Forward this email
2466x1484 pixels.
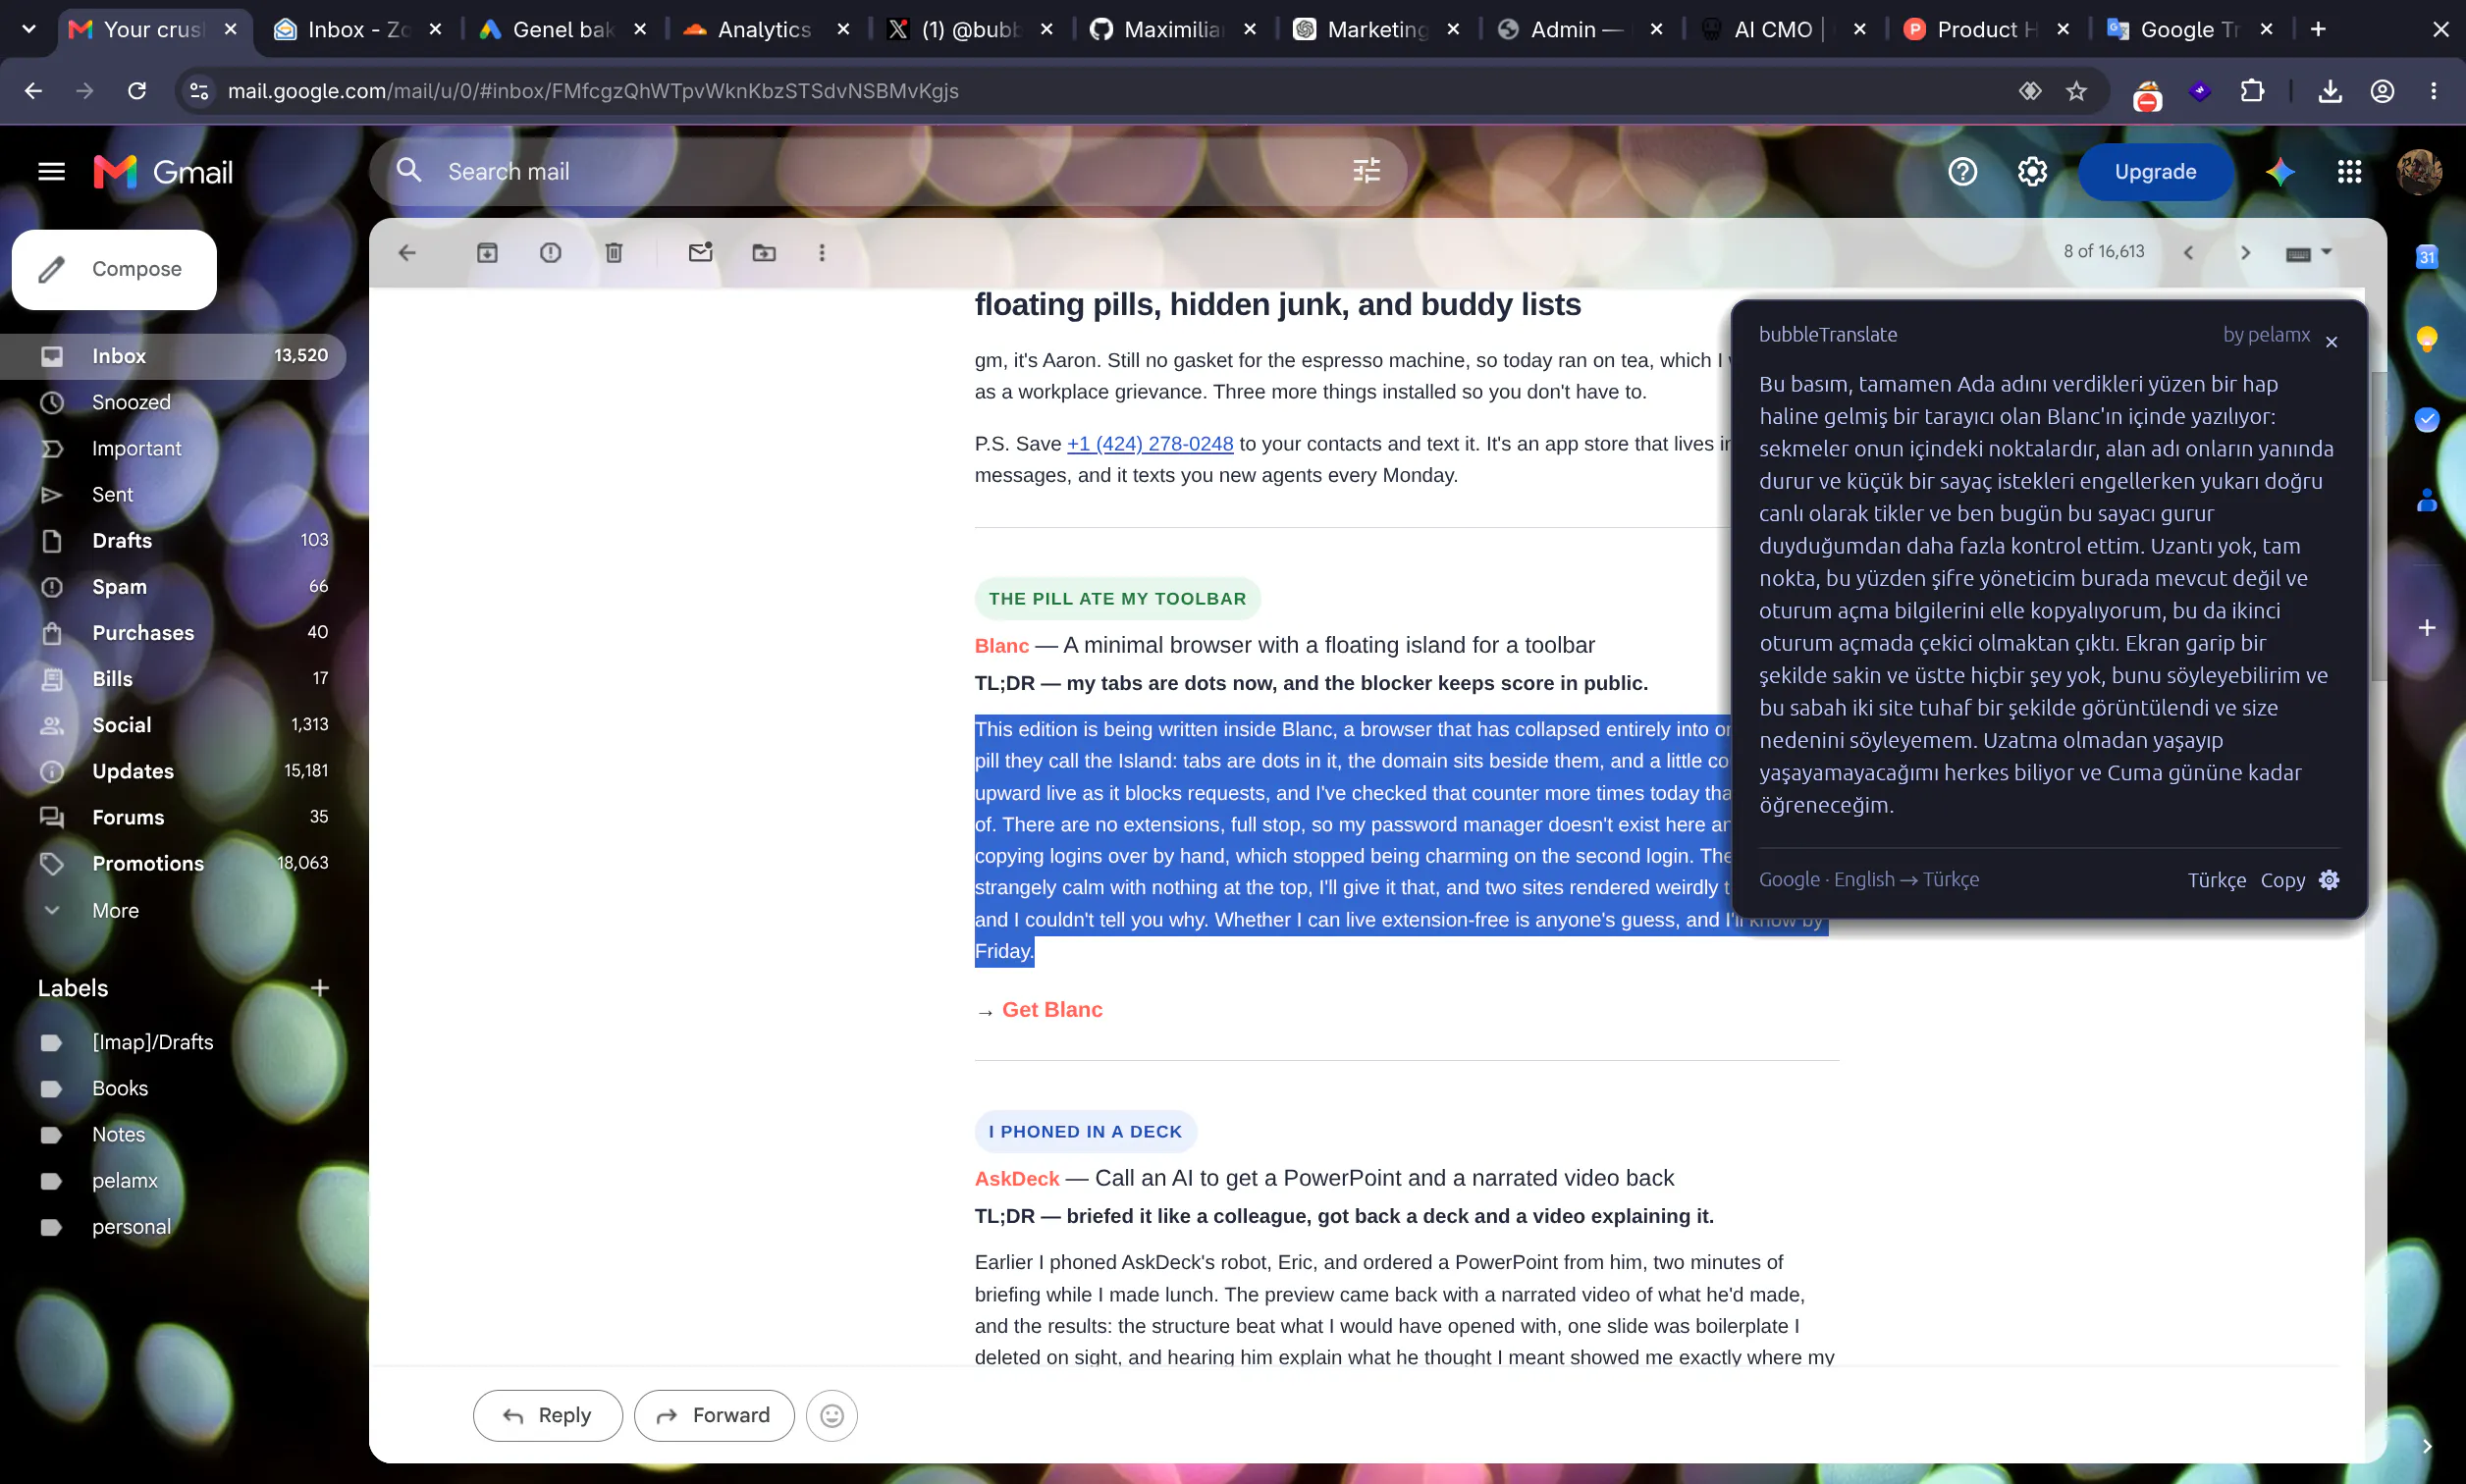tap(714, 1416)
